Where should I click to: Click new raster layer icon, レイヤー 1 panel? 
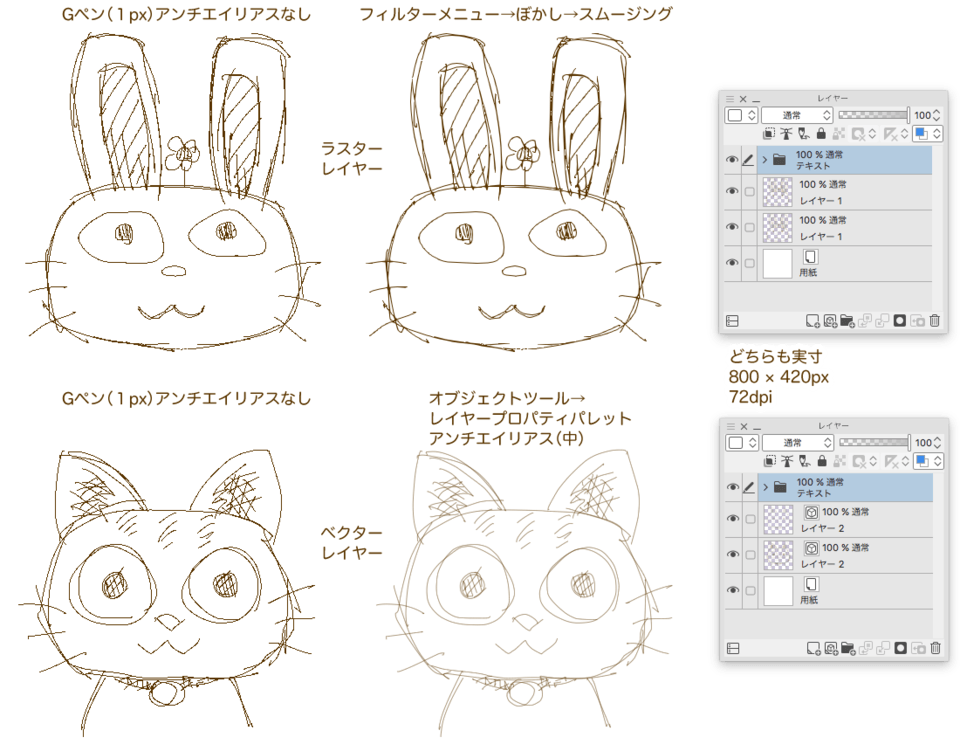pyautogui.click(x=812, y=321)
